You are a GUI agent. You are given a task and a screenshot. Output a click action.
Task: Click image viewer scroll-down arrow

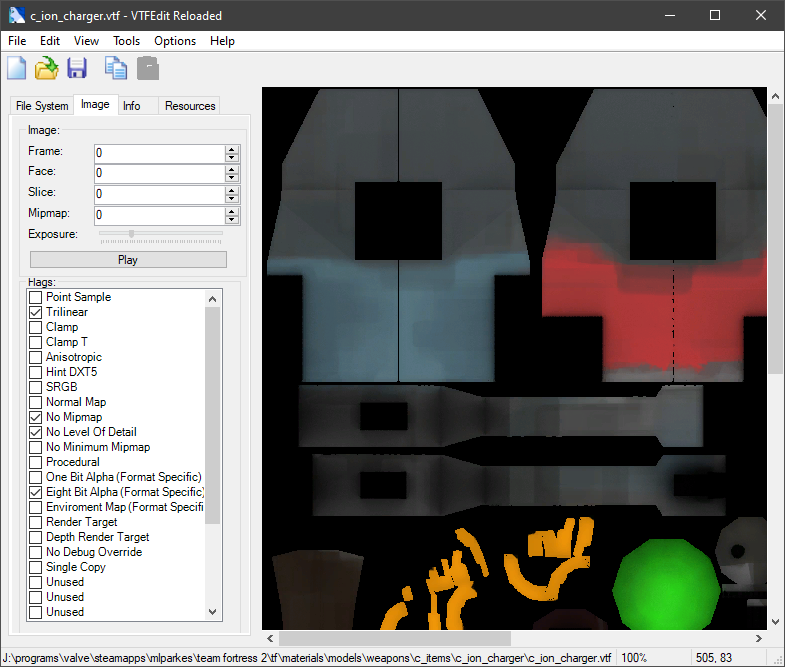(x=775, y=622)
